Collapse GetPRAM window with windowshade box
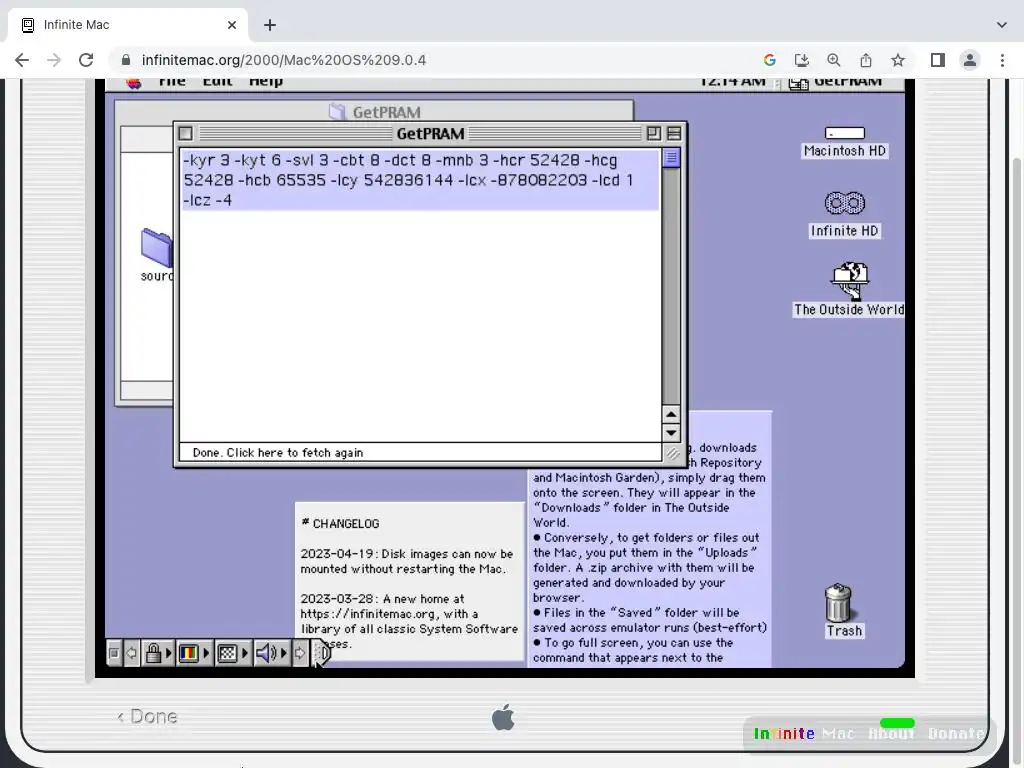This screenshot has height=768, width=1024. pyautogui.click(x=675, y=133)
